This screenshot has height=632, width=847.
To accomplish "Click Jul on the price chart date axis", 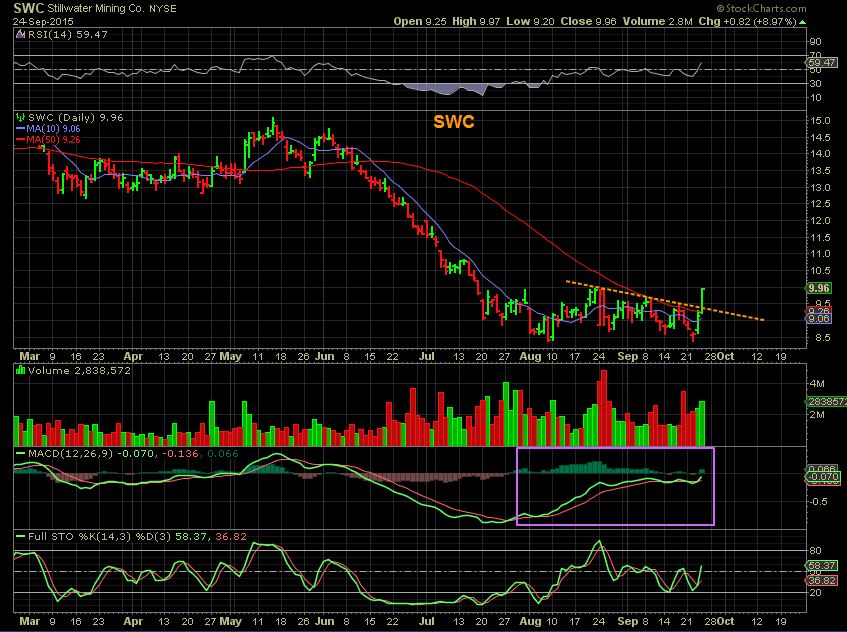I will 427,357.
